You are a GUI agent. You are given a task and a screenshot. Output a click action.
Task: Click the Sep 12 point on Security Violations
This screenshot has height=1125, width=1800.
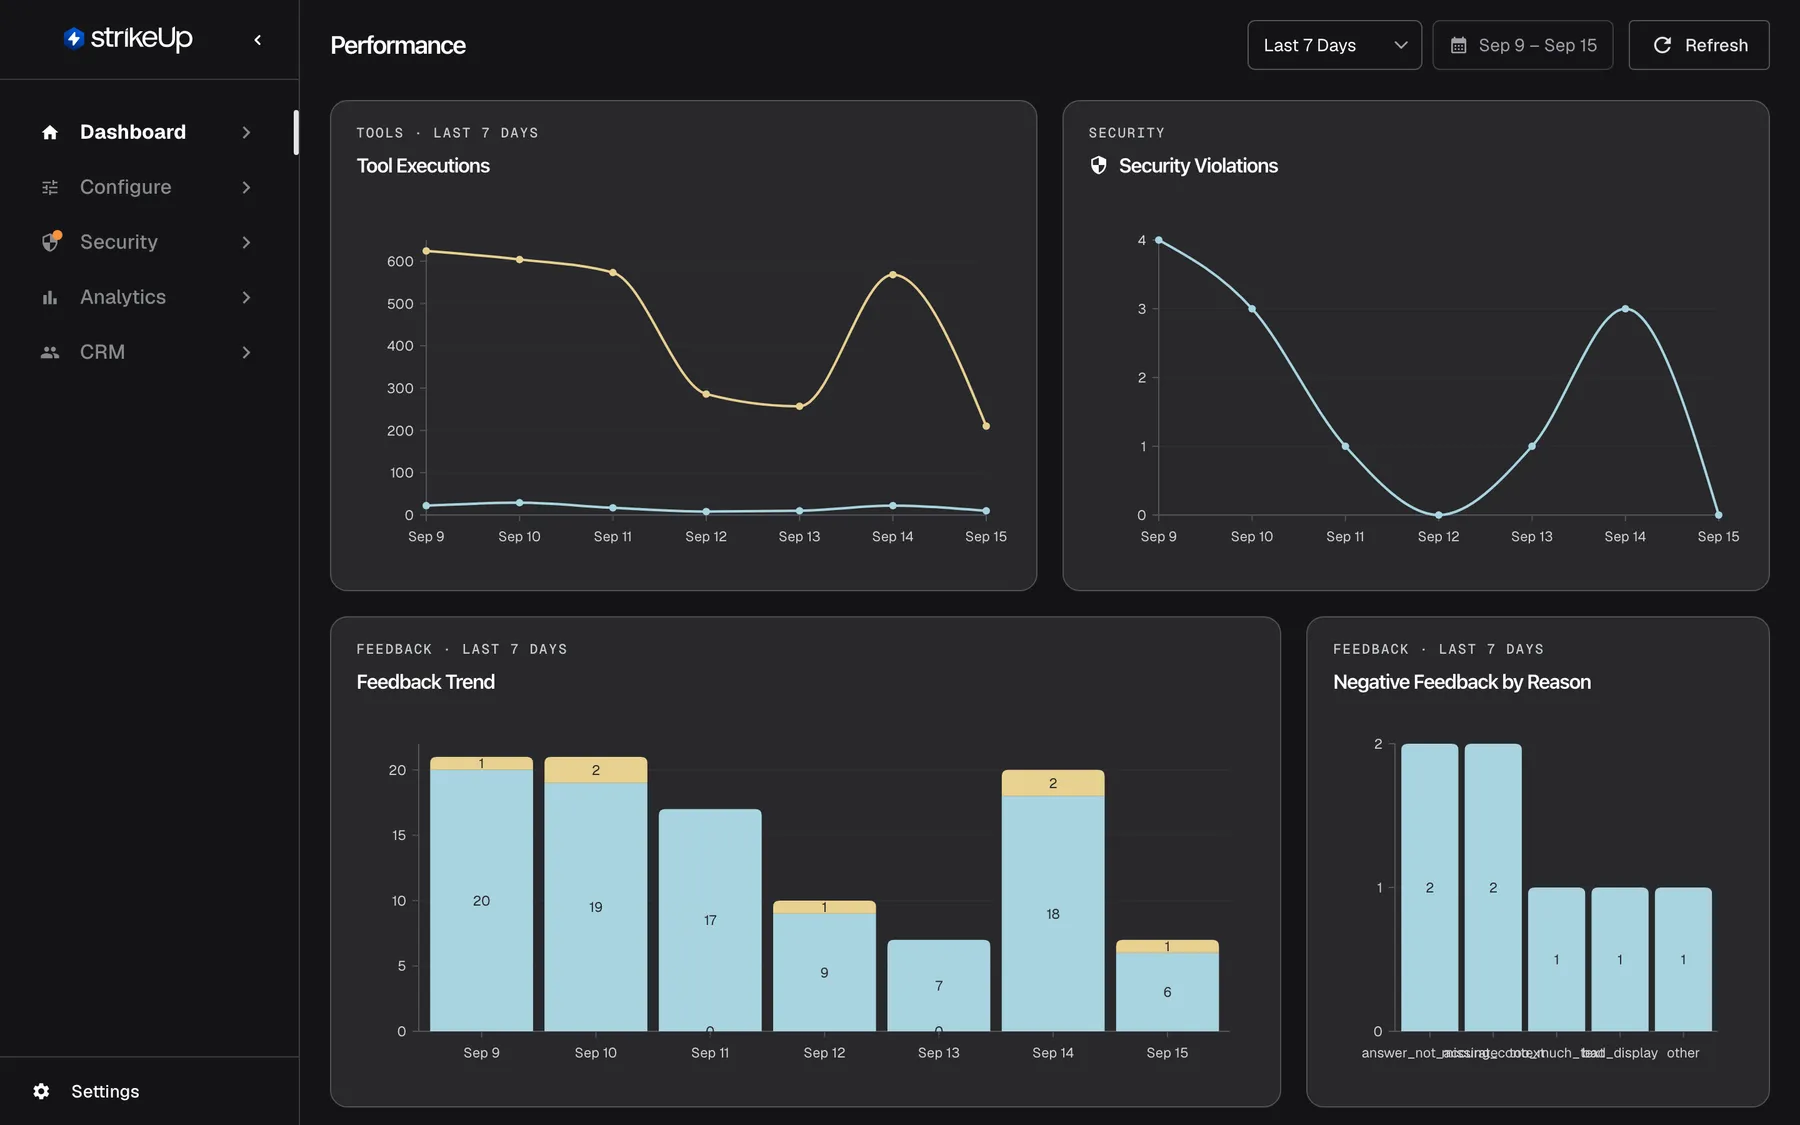coord(1438,515)
